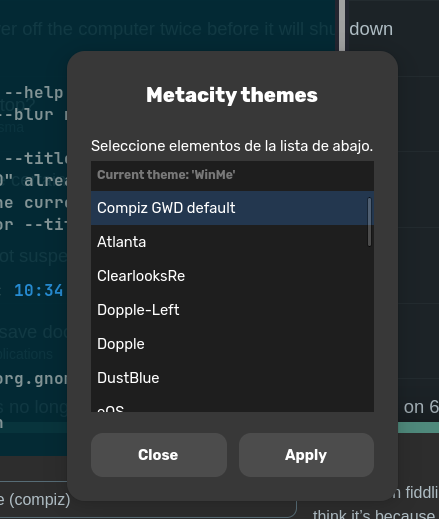Click the theme list scrollbar thumb
Image resolution: width=439 pixels, height=519 pixels.
(x=369, y=222)
